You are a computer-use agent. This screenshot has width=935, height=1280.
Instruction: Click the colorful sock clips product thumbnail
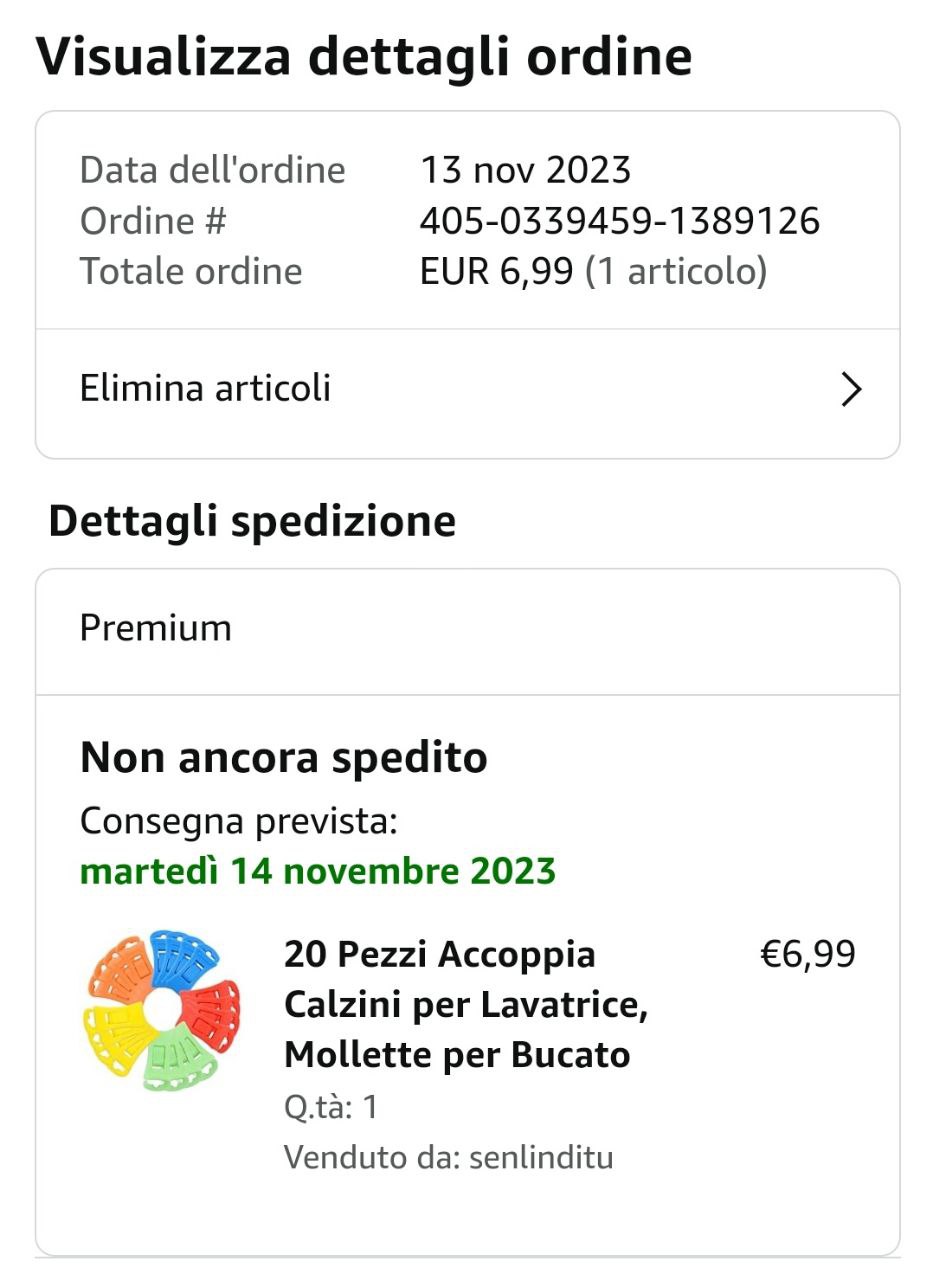click(161, 1010)
